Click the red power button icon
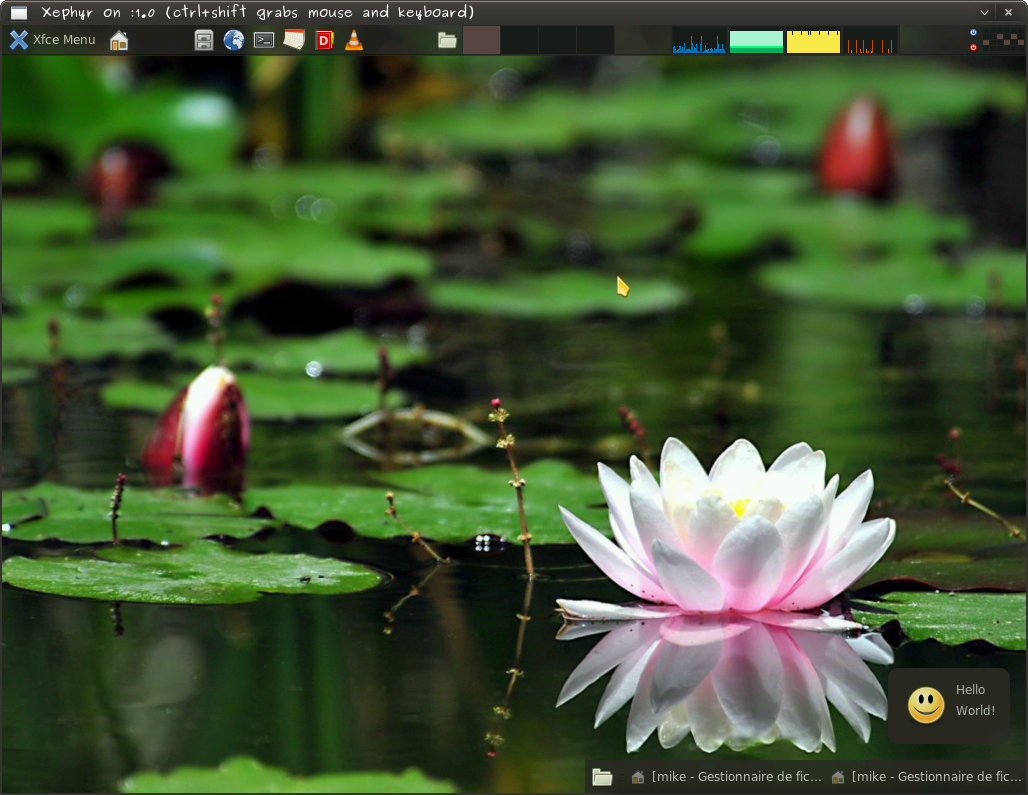This screenshot has height=795, width=1028. 973,47
